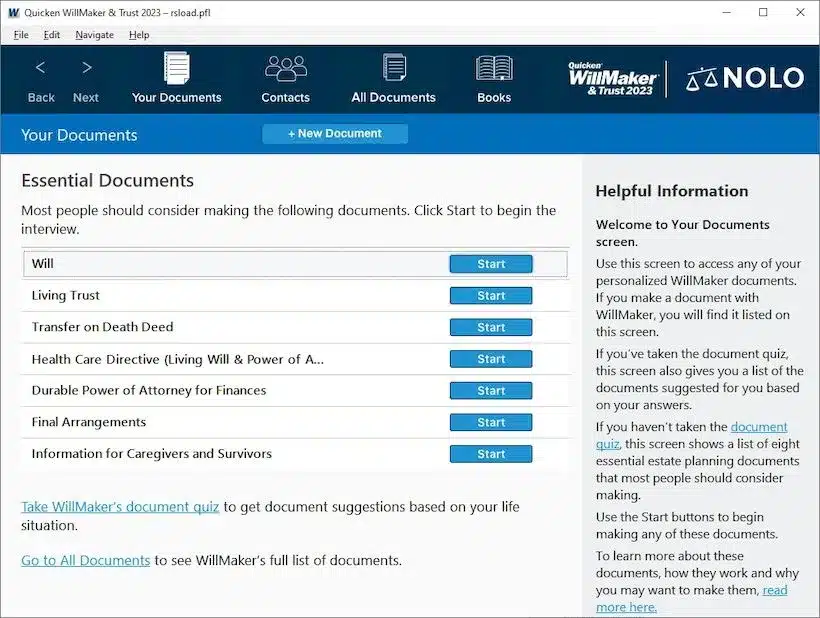Minimize the WillMaker window
820x618 pixels.
point(726,13)
